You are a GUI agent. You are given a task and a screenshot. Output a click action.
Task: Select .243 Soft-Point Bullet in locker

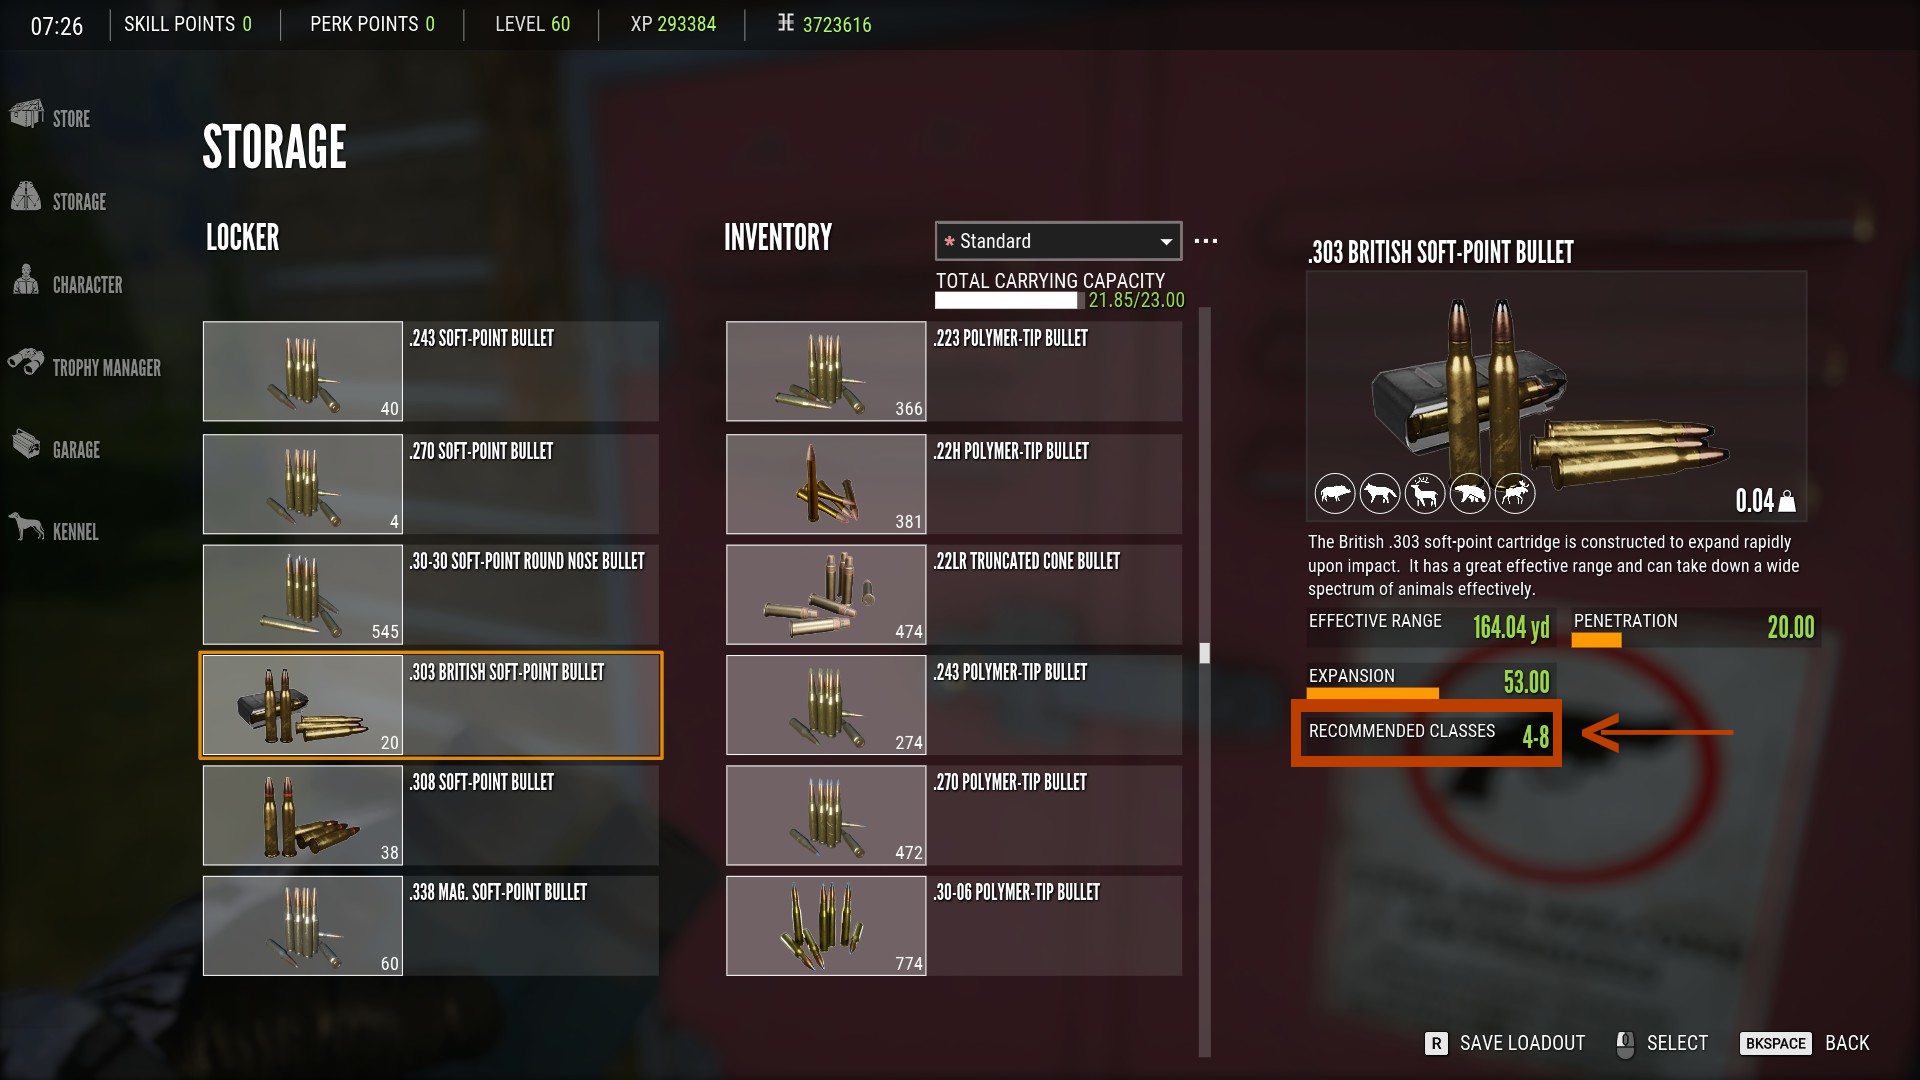coord(431,371)
